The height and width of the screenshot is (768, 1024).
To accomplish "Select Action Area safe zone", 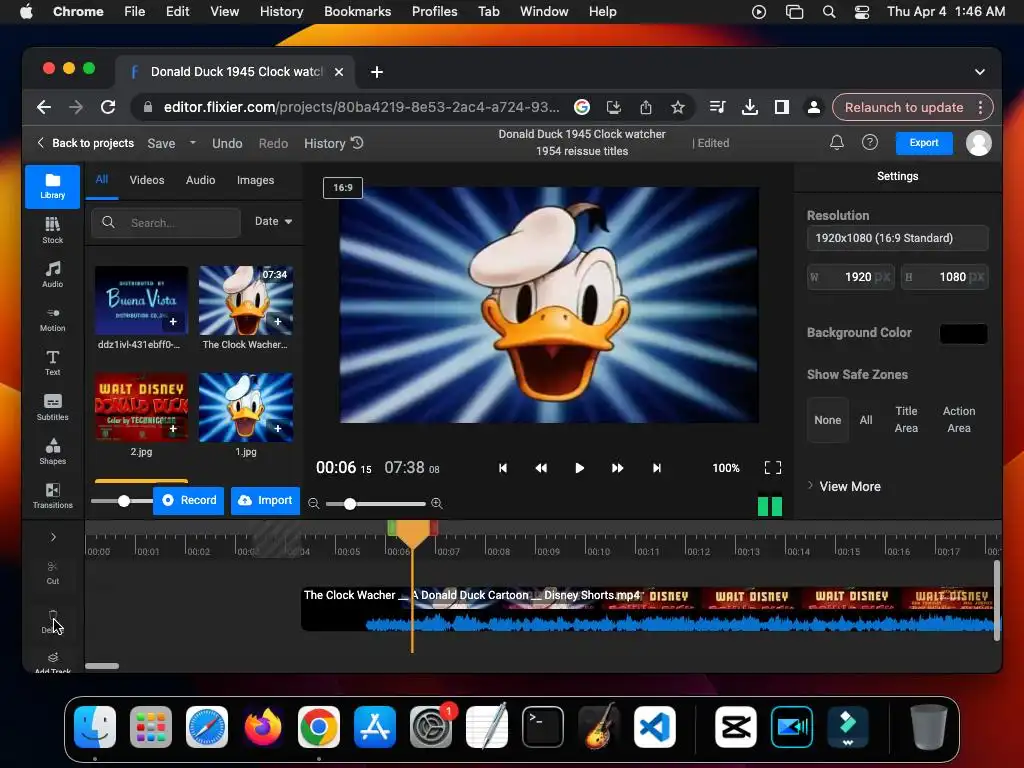I will point(959,419).
